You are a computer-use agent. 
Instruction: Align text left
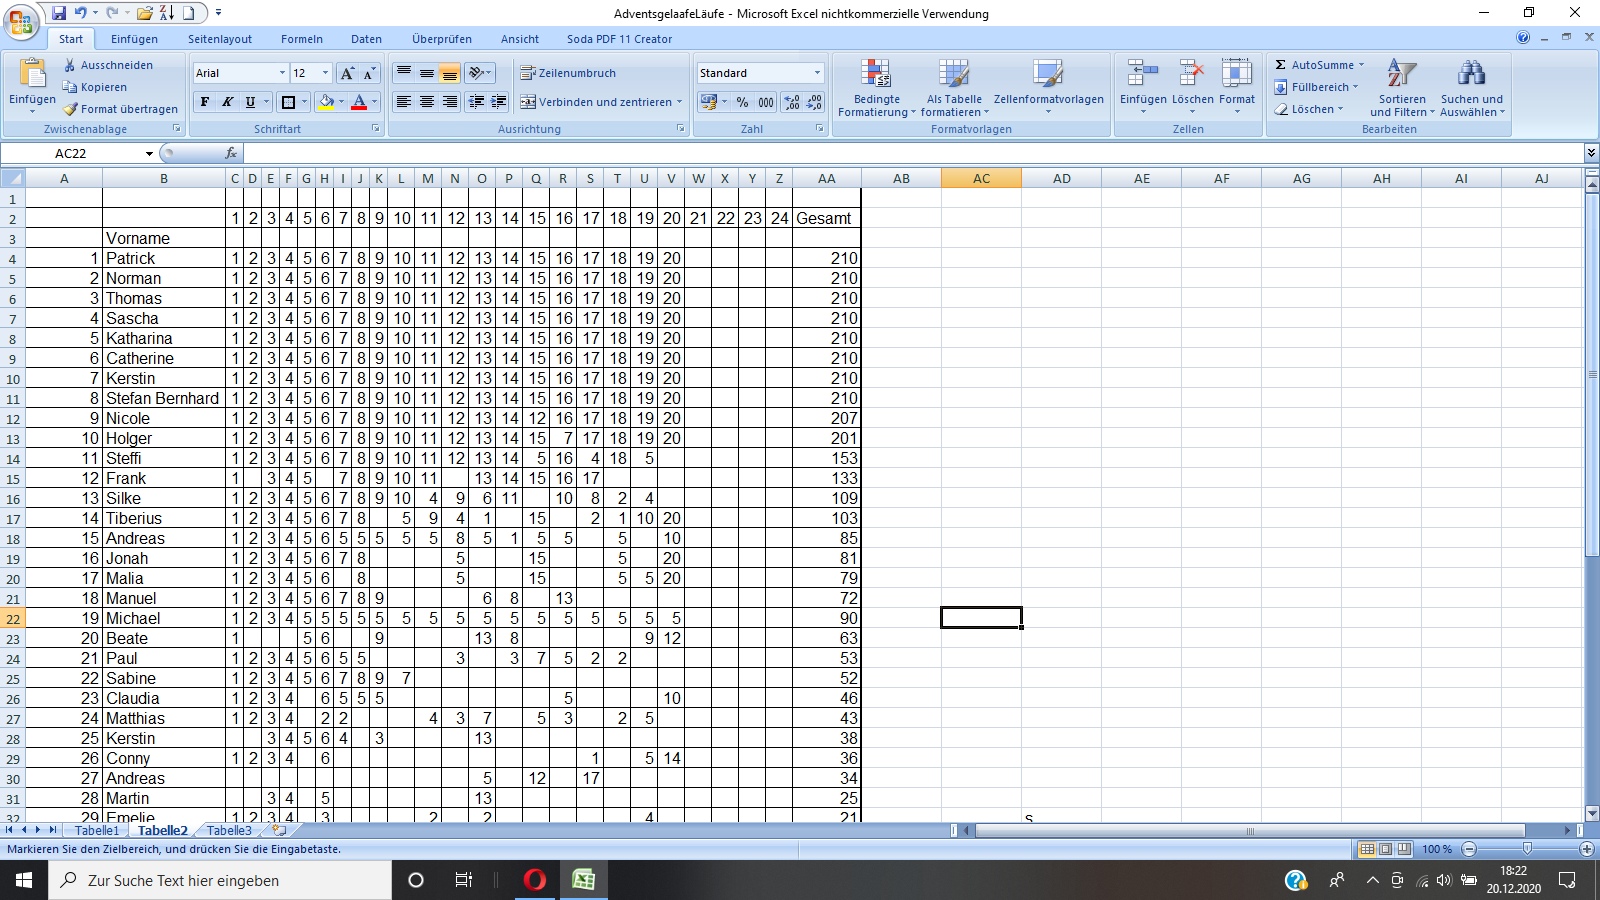point(404,102)
